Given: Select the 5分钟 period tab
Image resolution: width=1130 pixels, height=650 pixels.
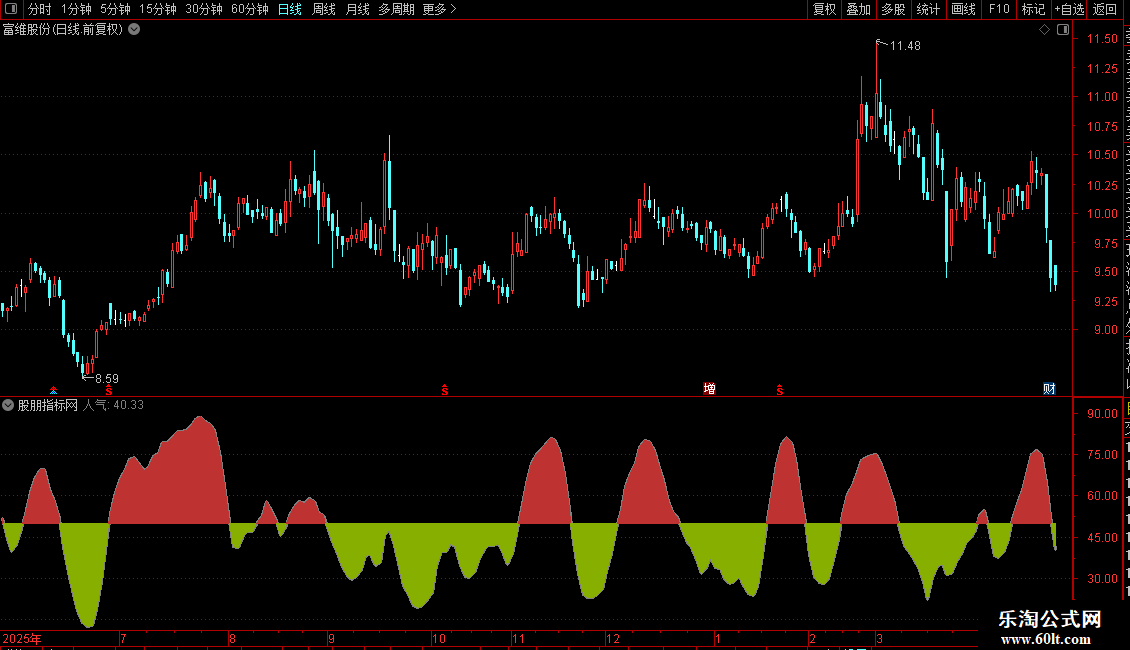Looking at the screenshot, I should 115,9.
